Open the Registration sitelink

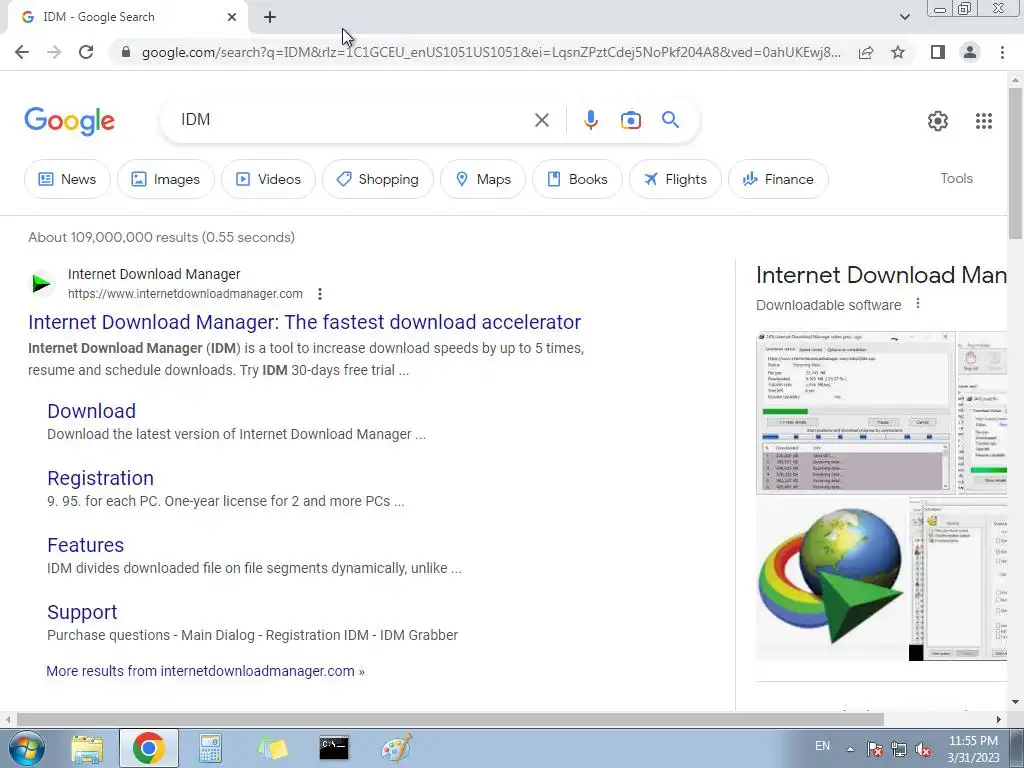click(x=101, y=478)
